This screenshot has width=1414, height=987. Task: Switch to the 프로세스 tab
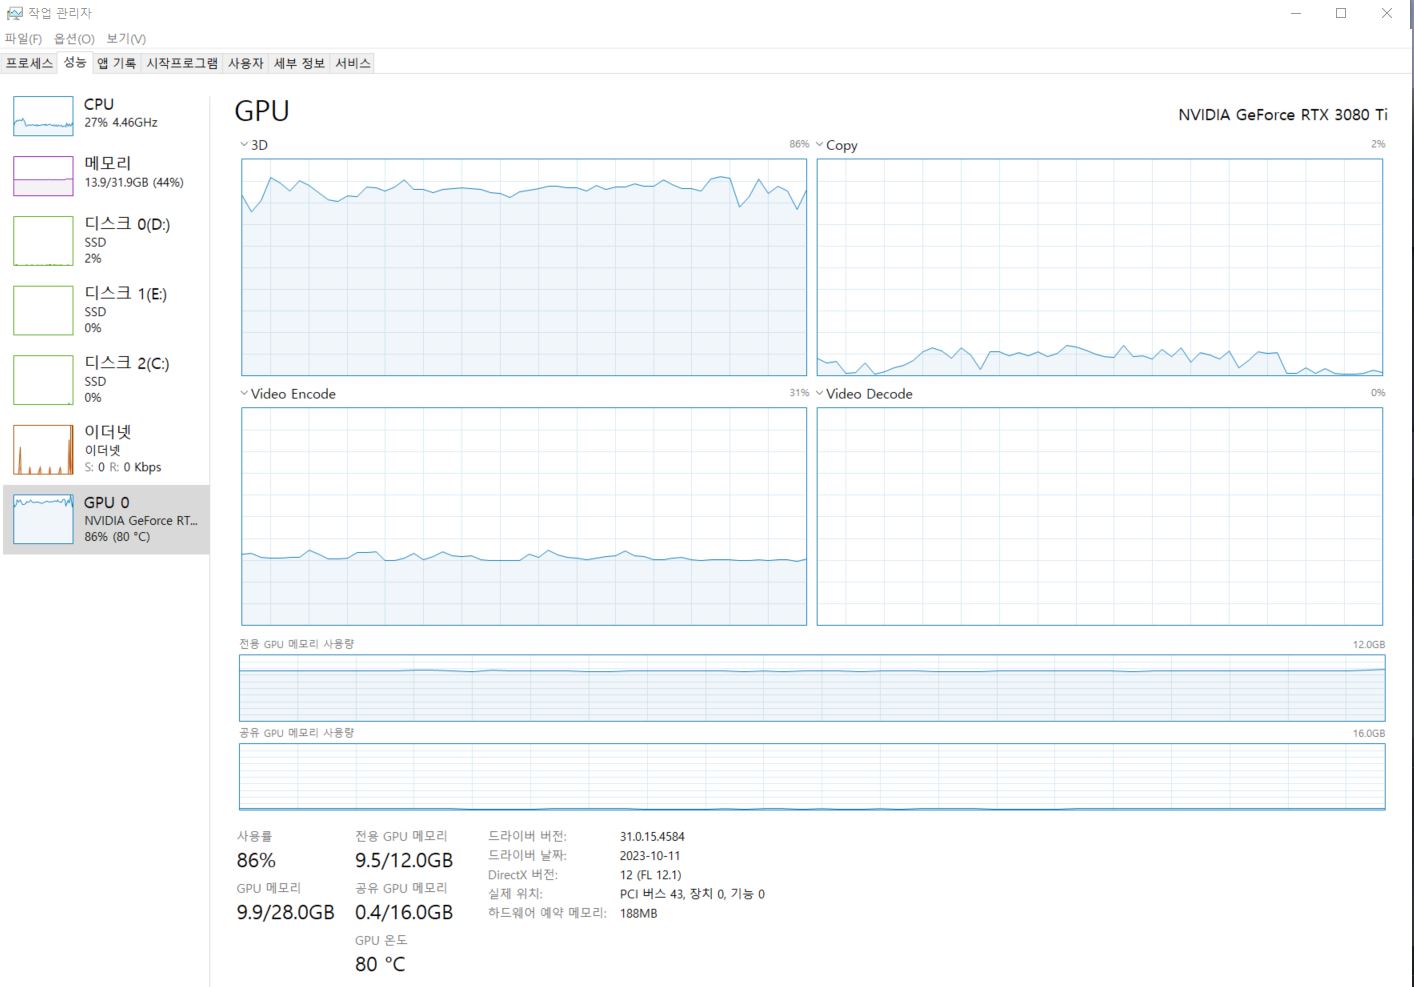[29, 63]
